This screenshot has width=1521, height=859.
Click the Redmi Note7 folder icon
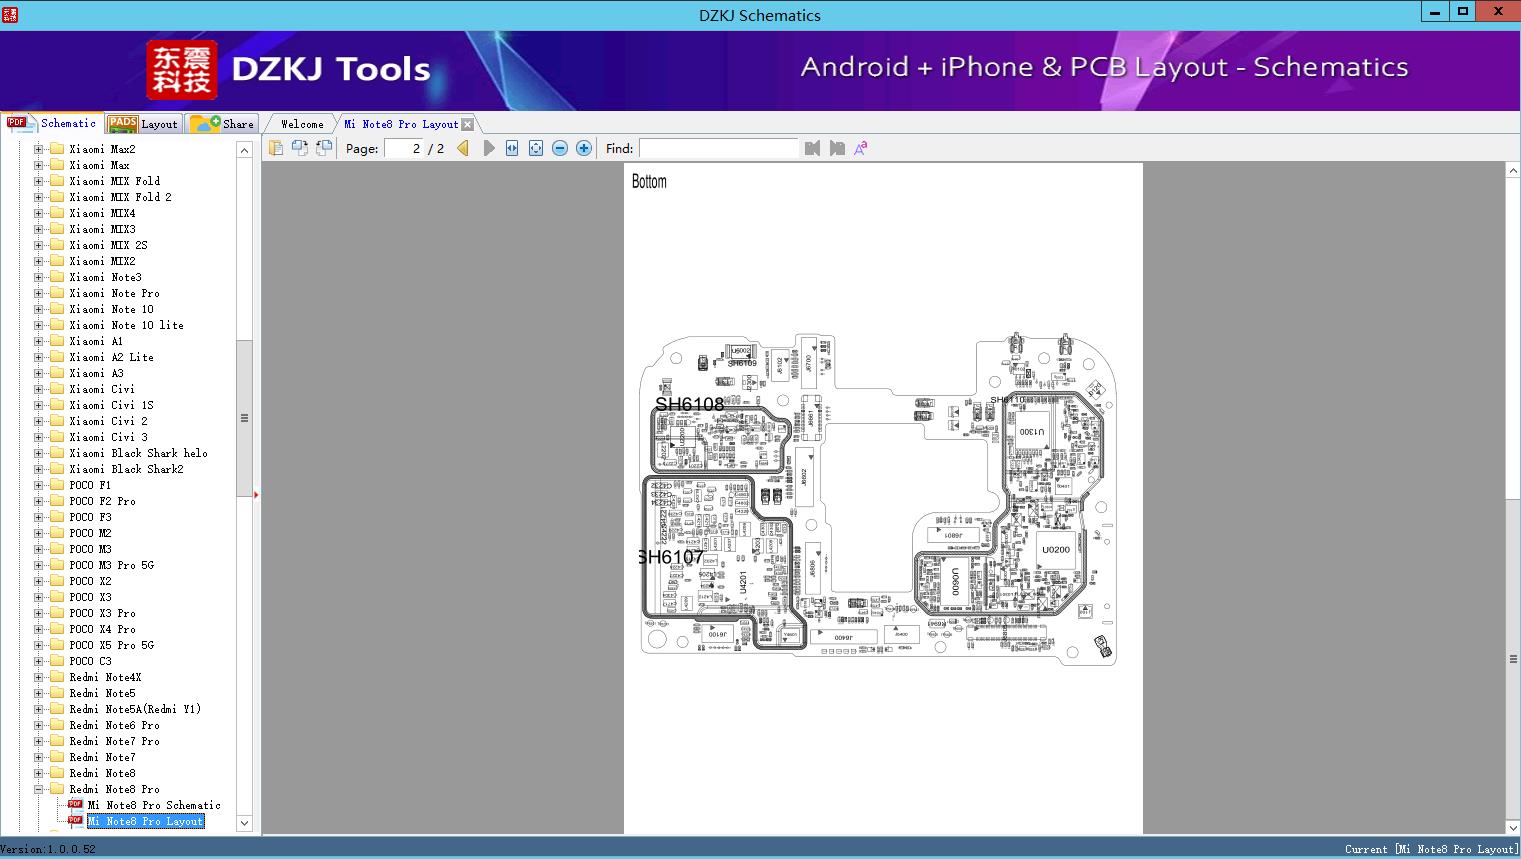[x=57, y=757]
